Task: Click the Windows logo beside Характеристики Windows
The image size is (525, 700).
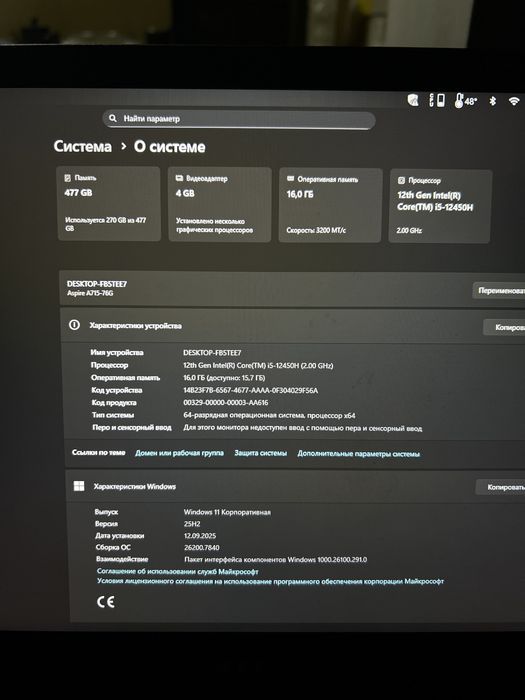Action: tap(79, 486)
